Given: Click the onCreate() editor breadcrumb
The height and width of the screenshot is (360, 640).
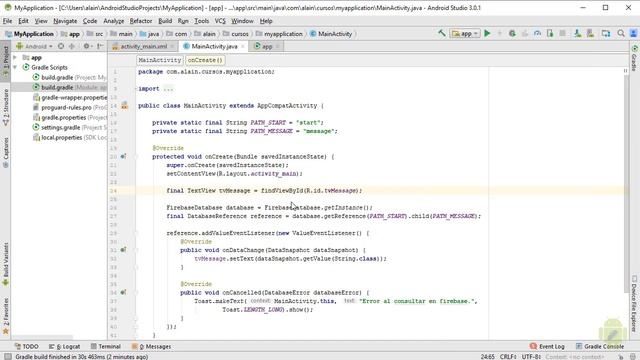Looking at the screenshot, I should point(205,60).
